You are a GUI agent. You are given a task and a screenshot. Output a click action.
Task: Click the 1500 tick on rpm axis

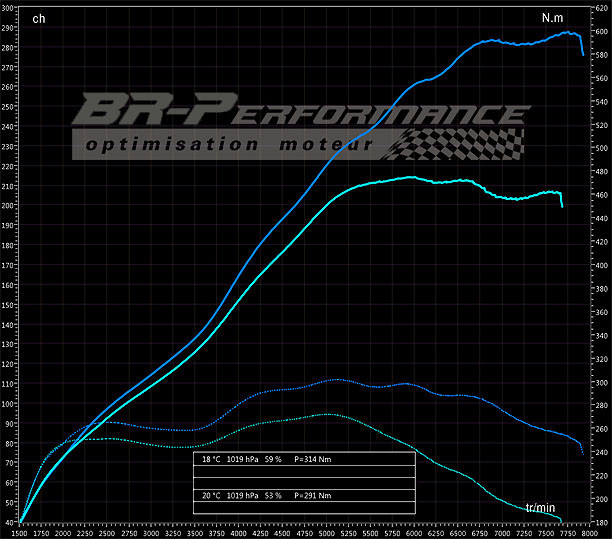(20, 532)
